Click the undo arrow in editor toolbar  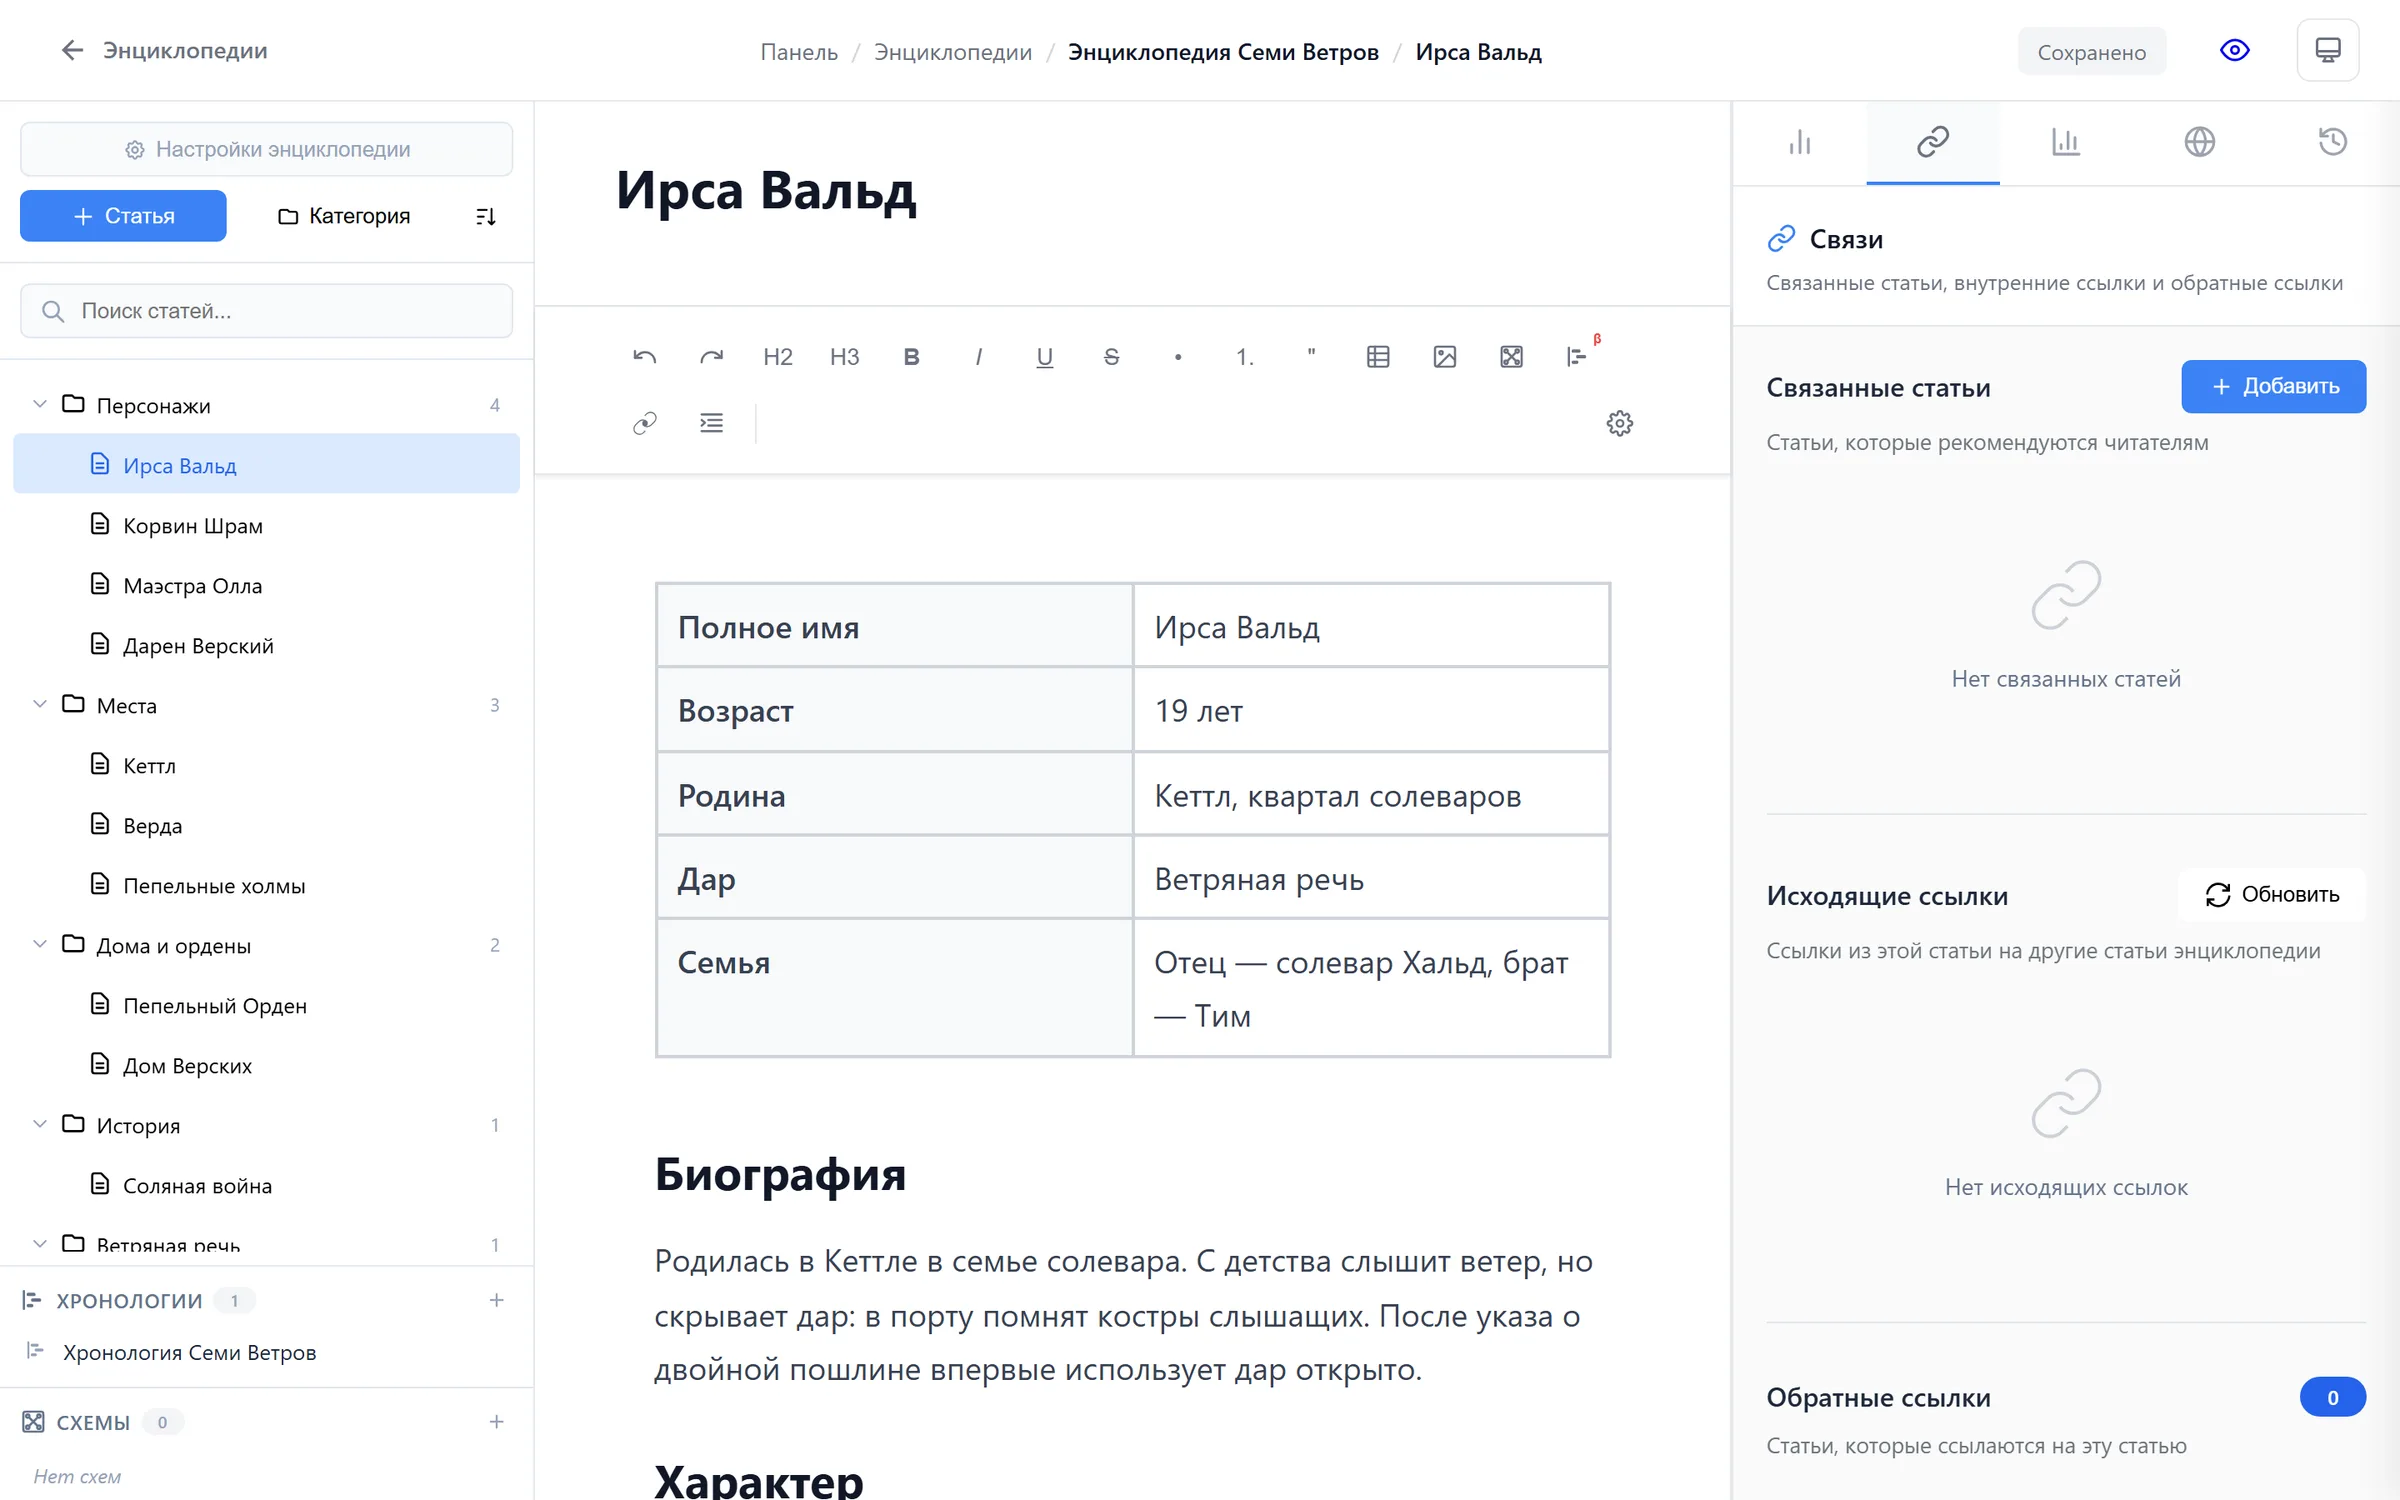tap(644, 357)
